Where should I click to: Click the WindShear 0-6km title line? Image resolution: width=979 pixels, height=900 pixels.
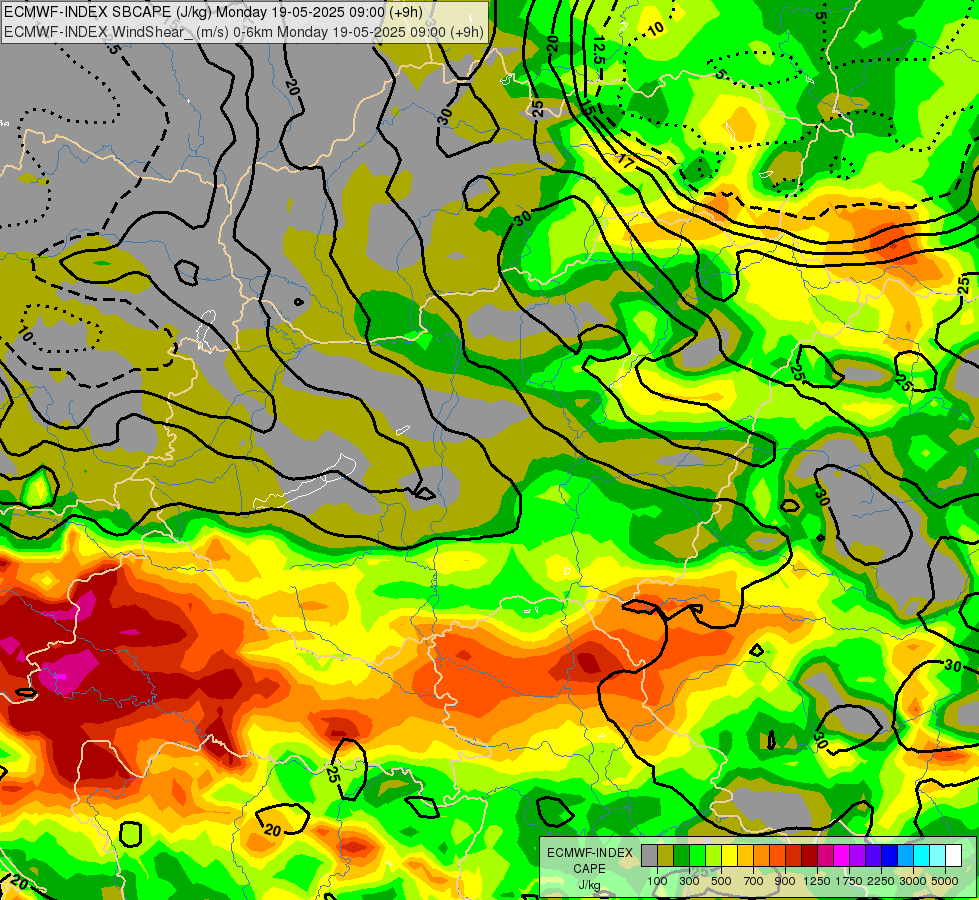click(244, 32)
